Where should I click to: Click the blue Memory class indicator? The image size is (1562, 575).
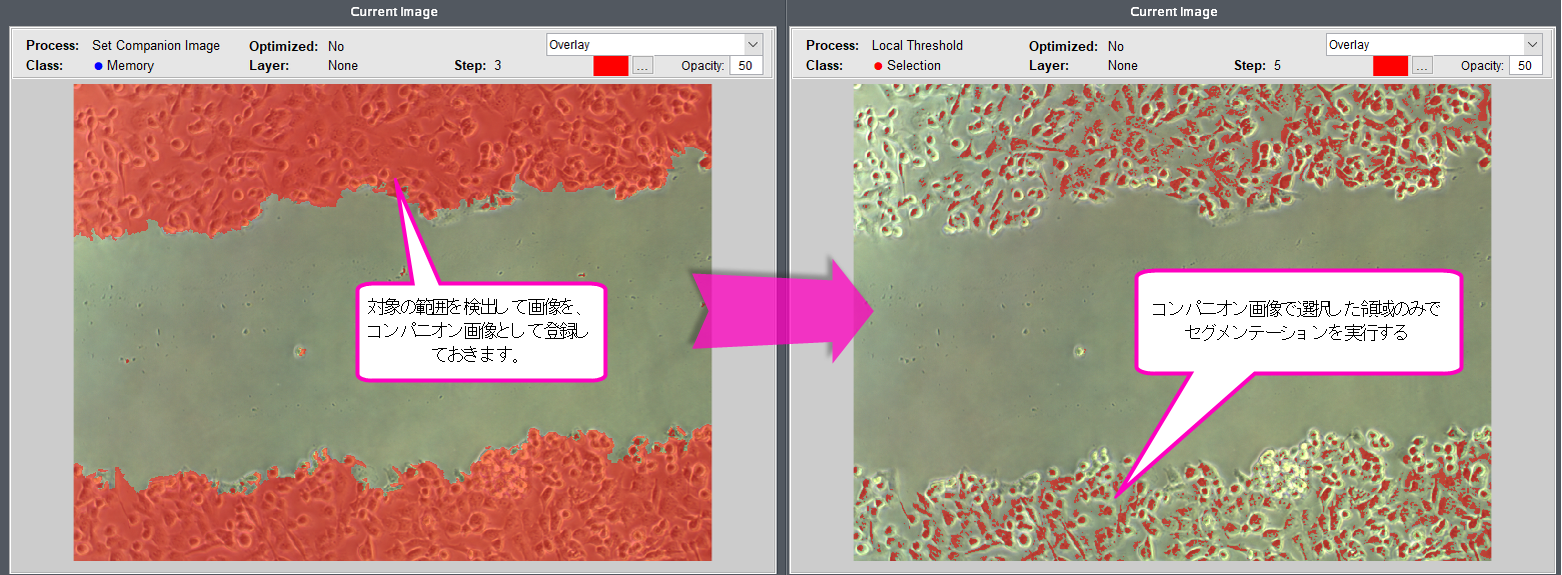click(x=99, y=66)
